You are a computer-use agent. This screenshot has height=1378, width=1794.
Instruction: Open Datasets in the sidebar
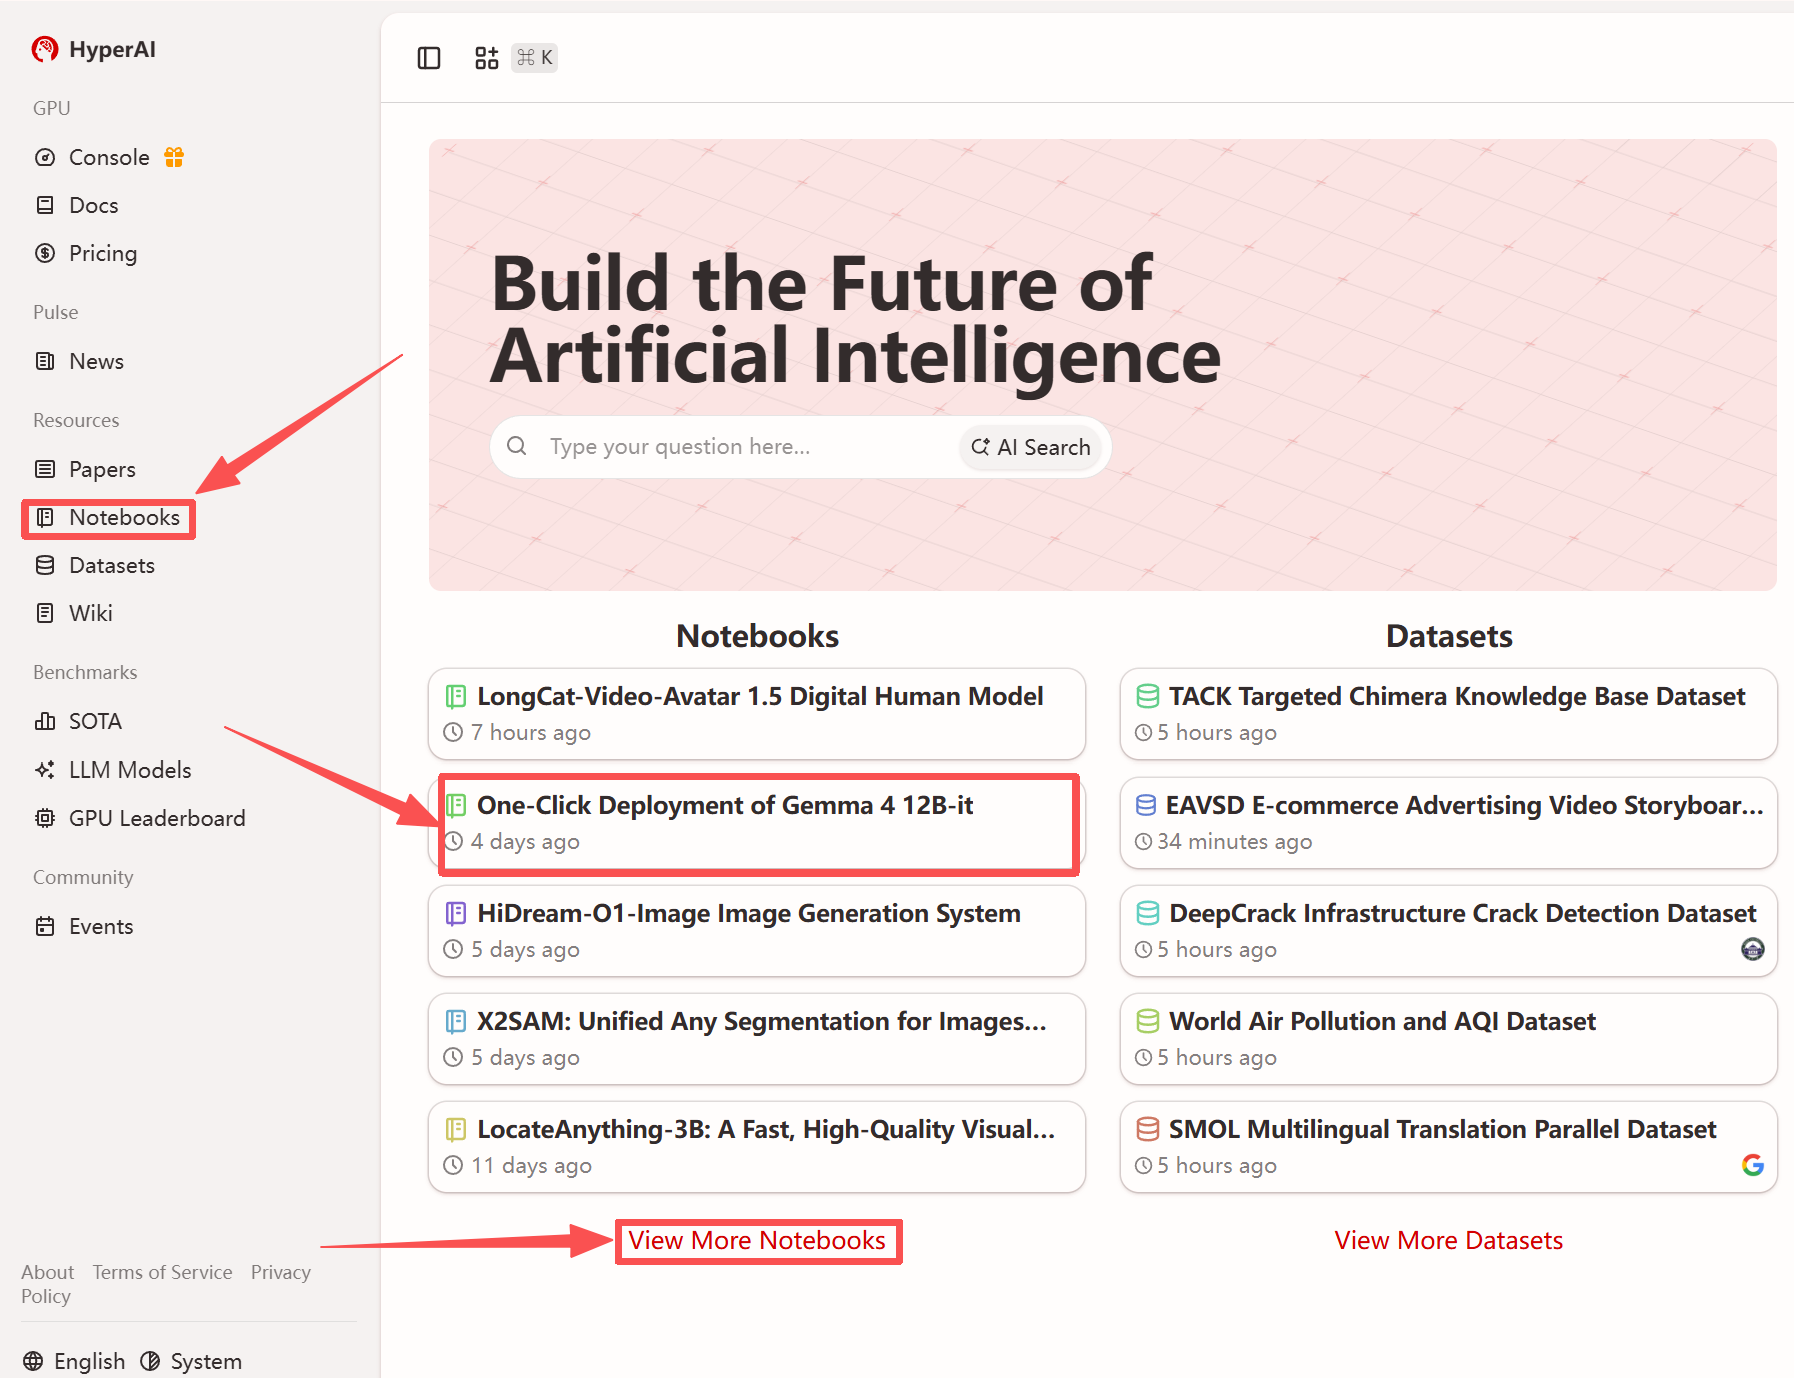coord(112,565)
